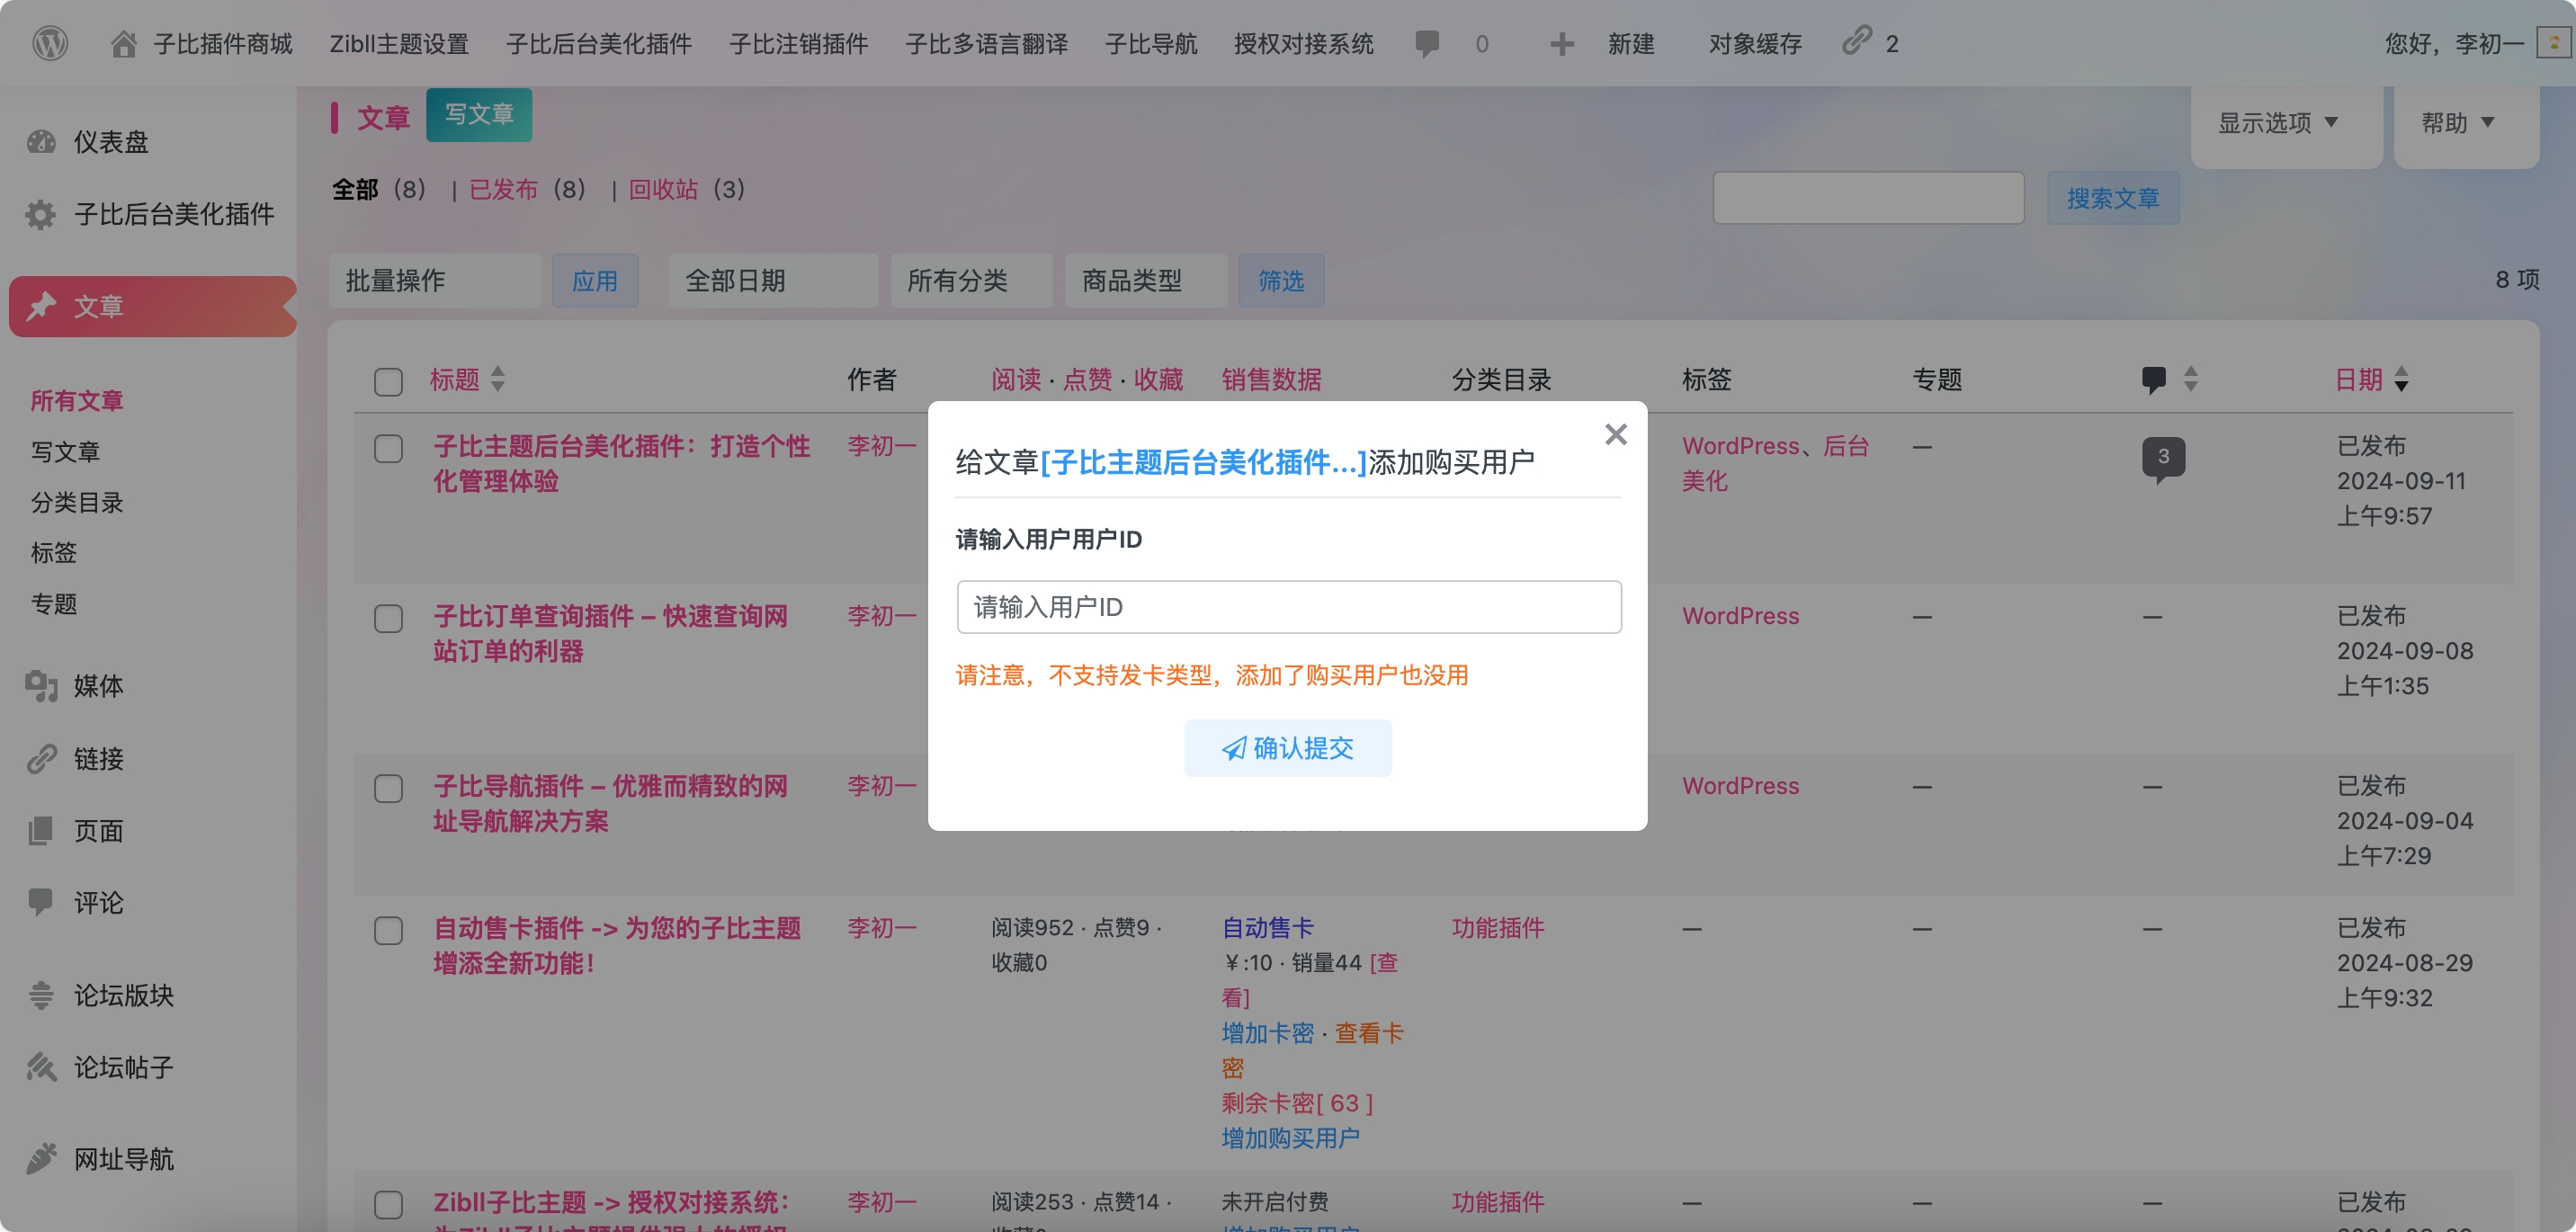The width and height of the screenshot is (2576, 1232).
Task: Open the 全部日期 date filter dropdown
Action: click(x=773, y=281)
